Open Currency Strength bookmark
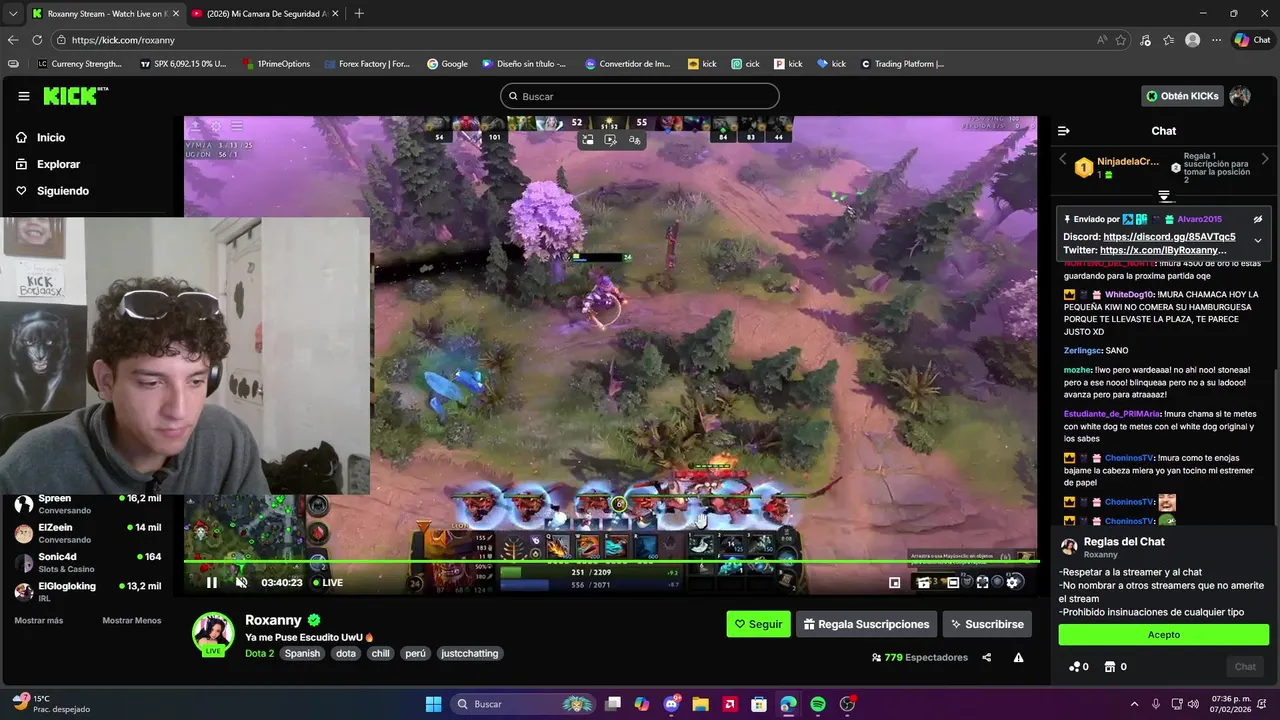Image resolution: width=1280 pixels, height=720 pixels. tap(79, 64)
